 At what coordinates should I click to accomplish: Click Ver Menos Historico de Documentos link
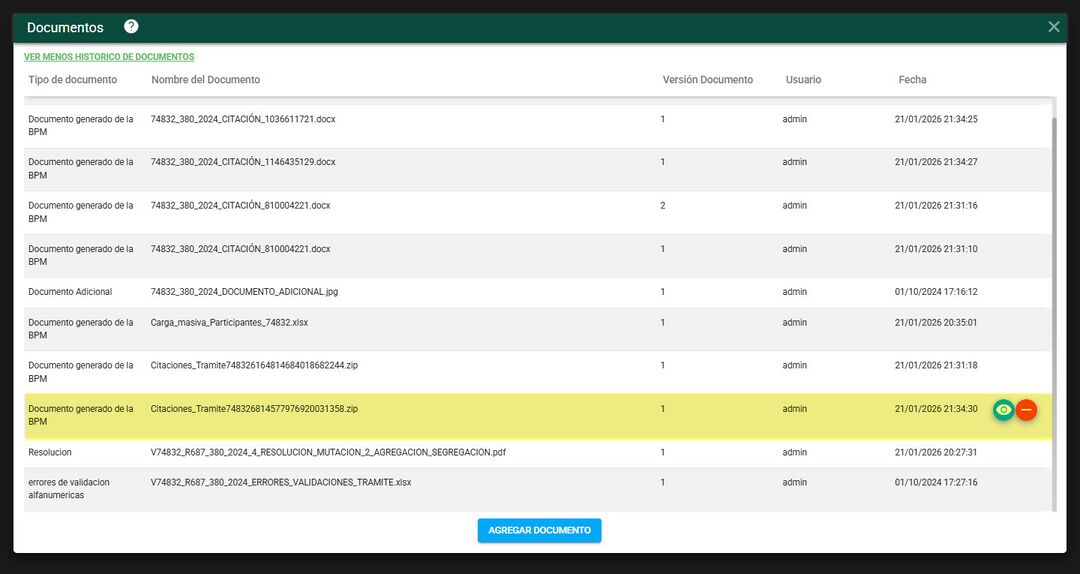click(109, 57)
